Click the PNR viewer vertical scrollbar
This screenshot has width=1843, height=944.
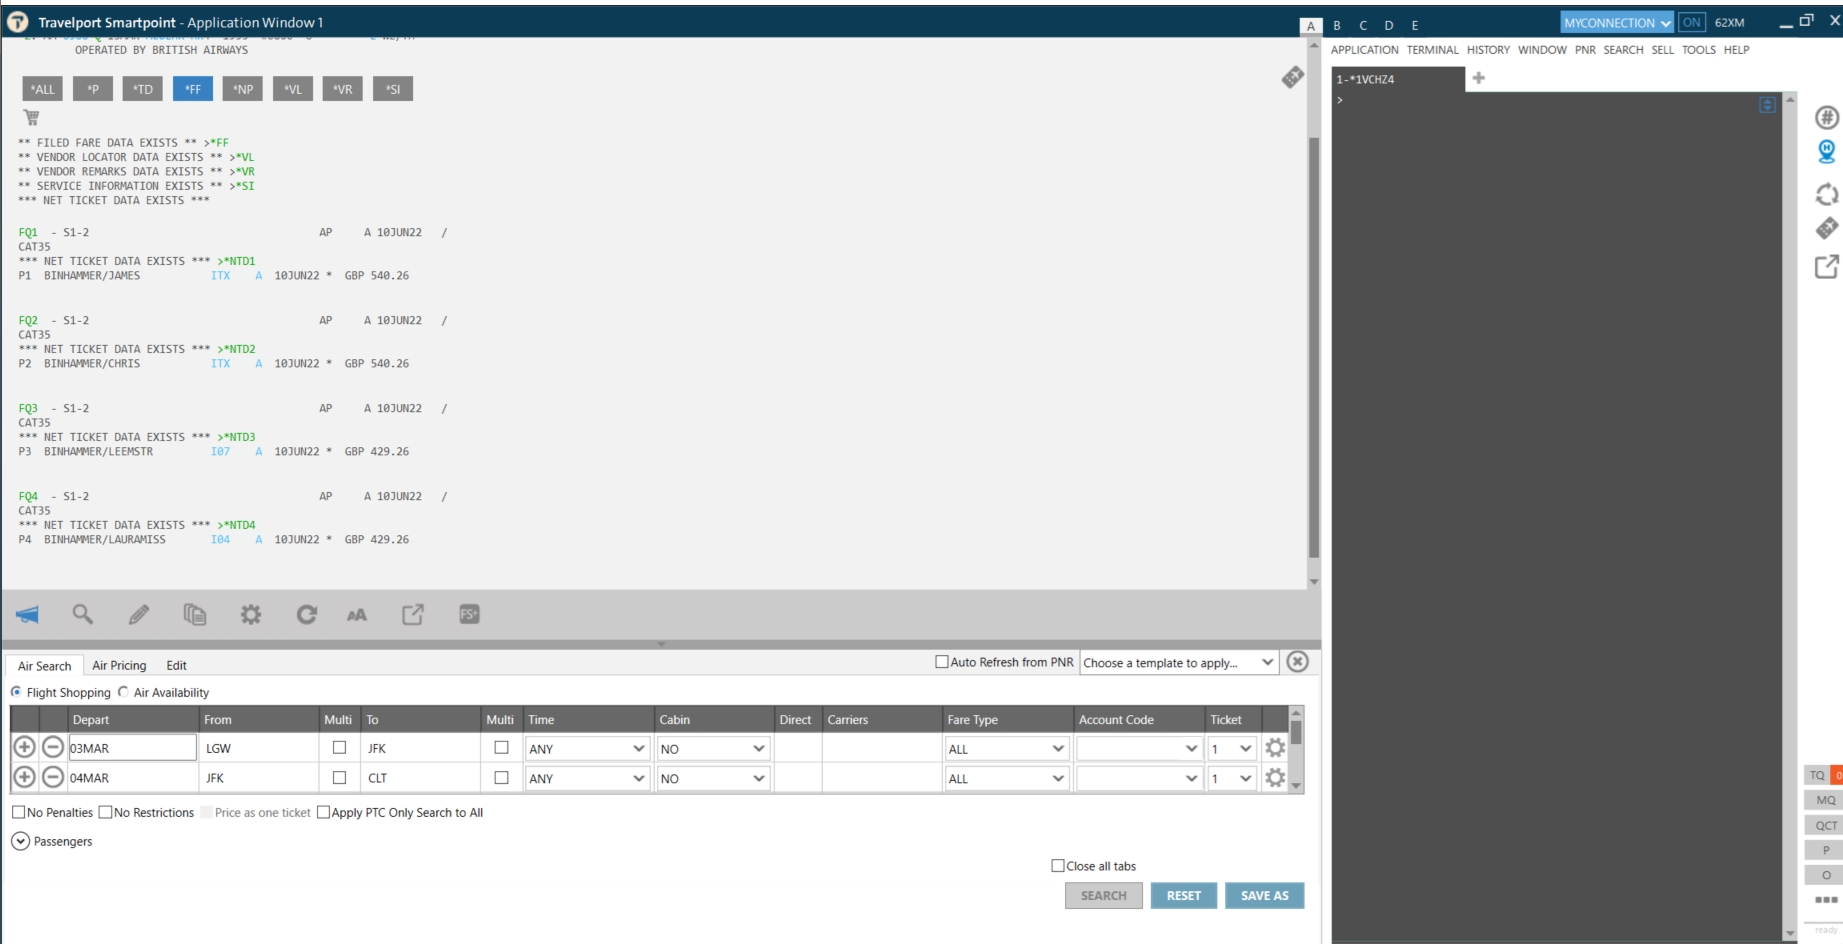(x=1313, y=347)
